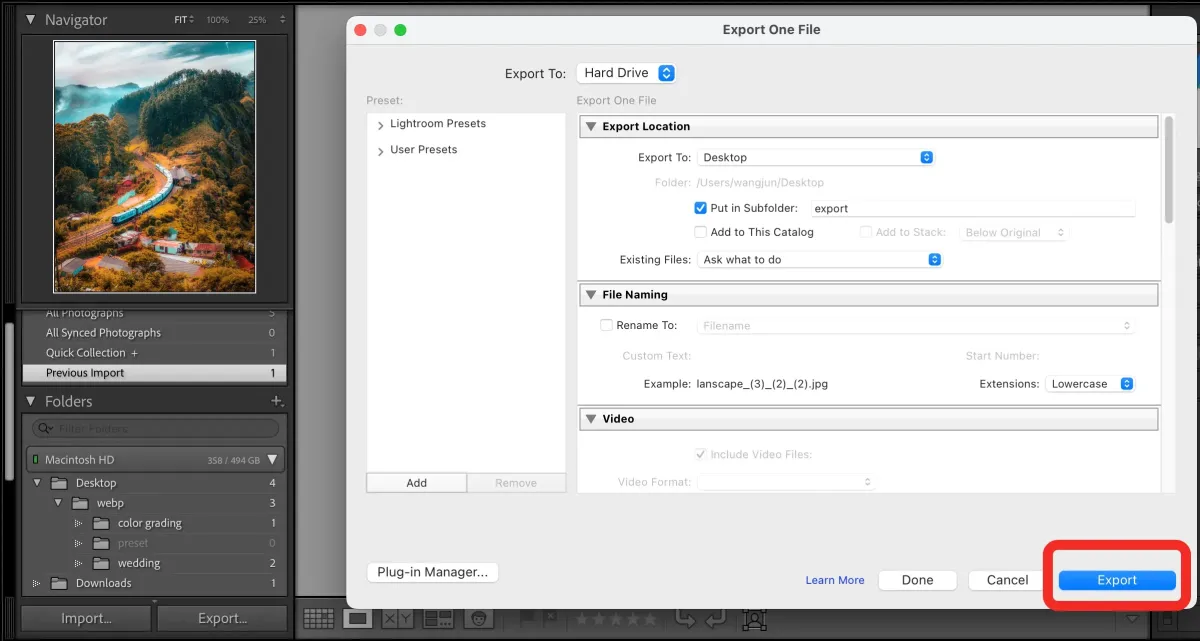
Task: Switch to Loupe view in the toolbar
Action: coord(356,618)
